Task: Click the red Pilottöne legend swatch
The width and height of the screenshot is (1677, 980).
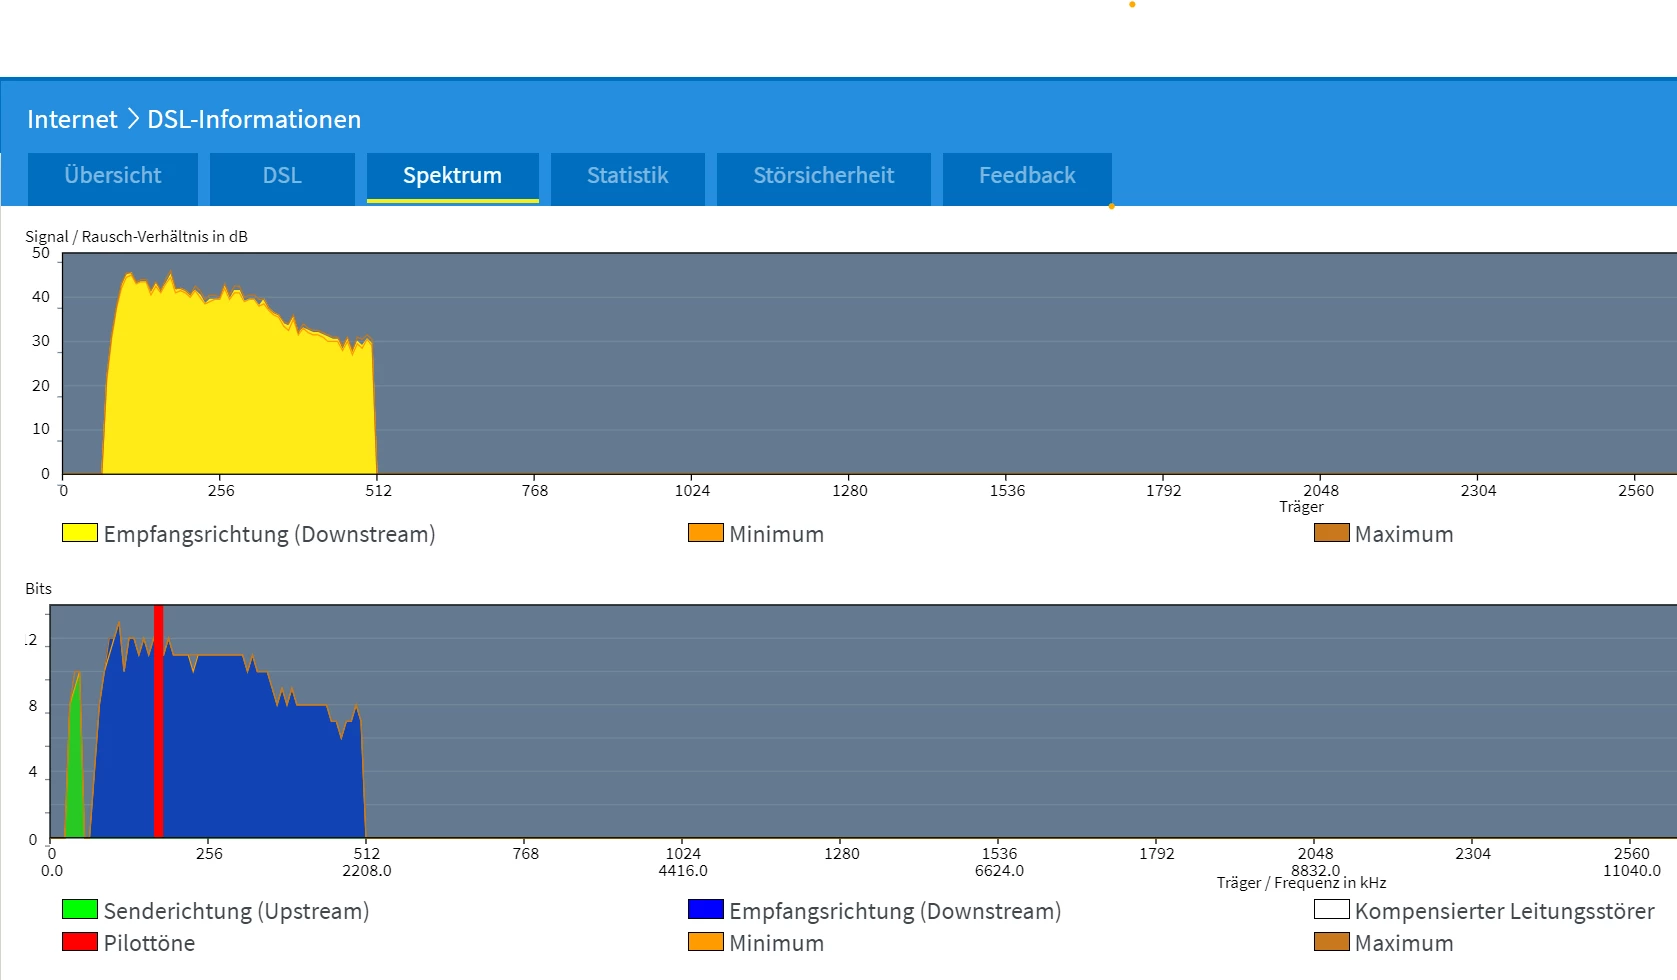Action: click(x=80, y=942)
